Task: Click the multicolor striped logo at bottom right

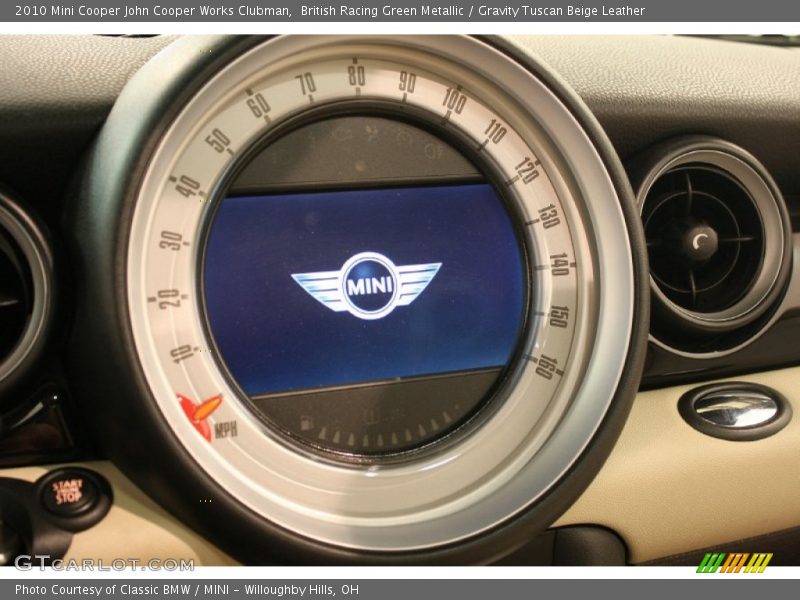Action: pyautogui.click(x=735, y=562)
